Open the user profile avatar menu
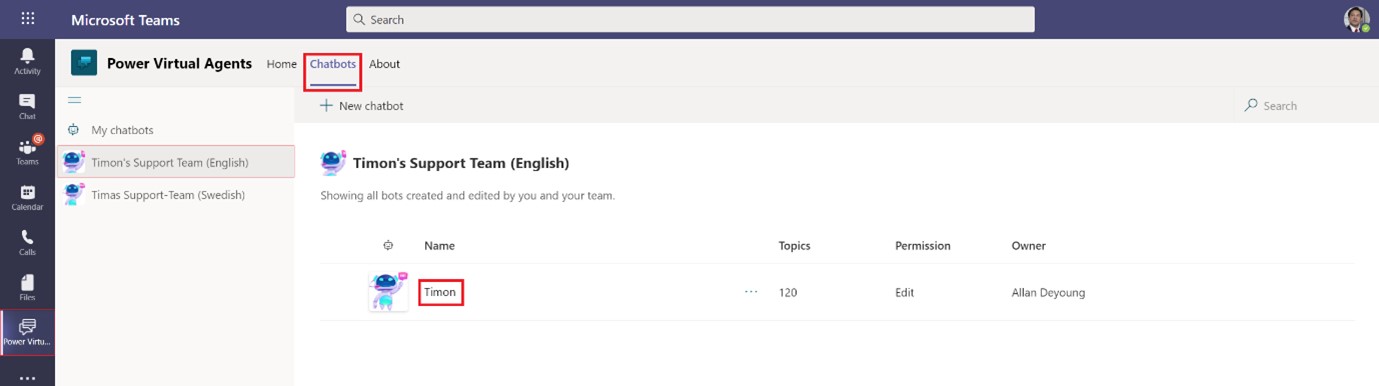The image size is (1379, 386). tap(1357, 19)
